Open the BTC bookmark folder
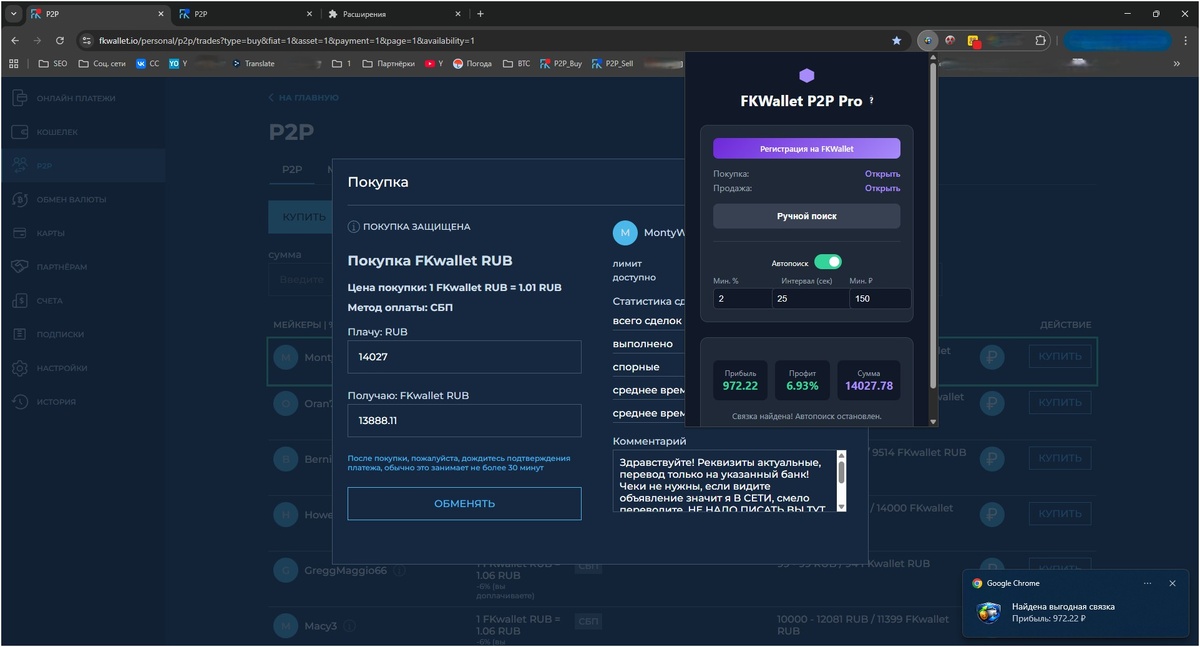The image size is (1200, 647). tap(516, 63)
